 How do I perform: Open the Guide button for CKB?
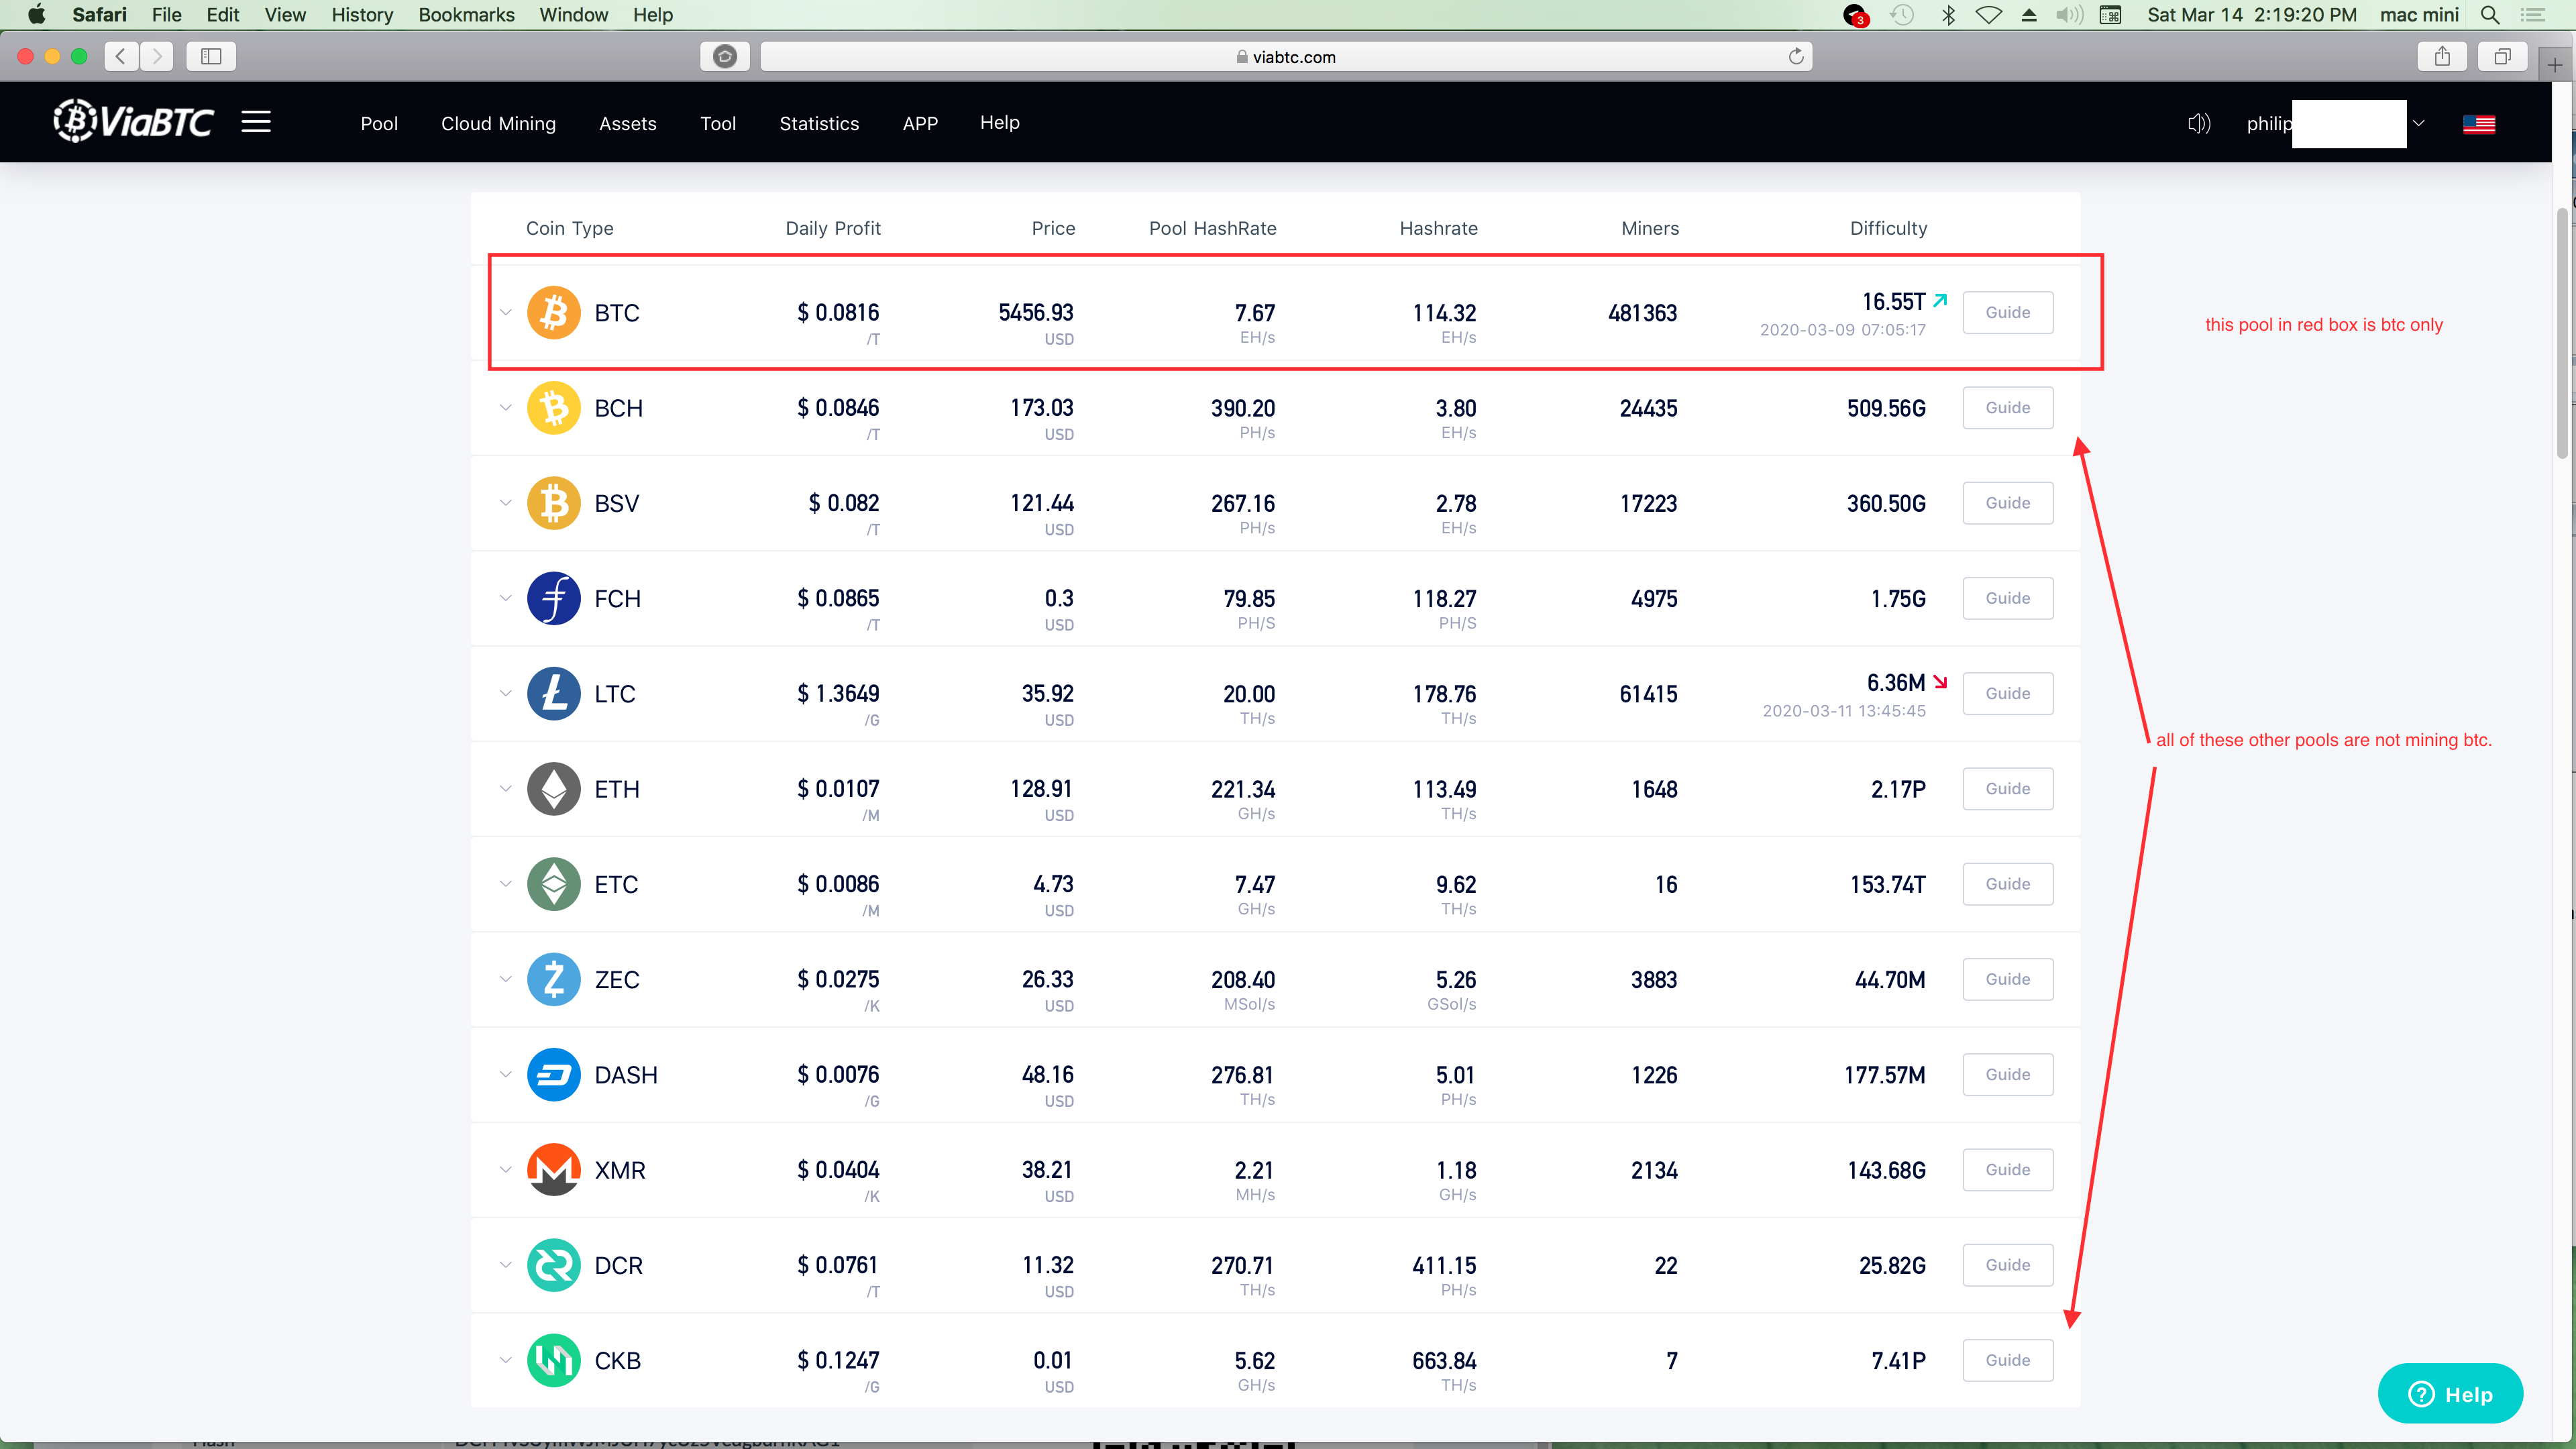coord(2007,1360)
